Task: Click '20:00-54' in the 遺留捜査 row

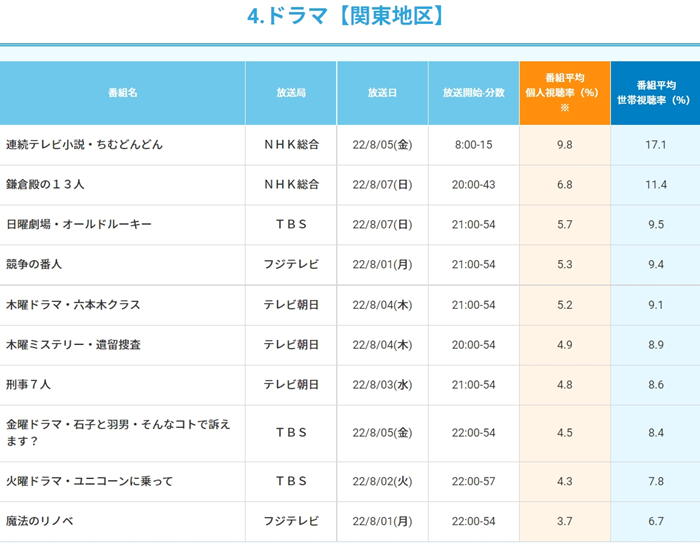Action: tap(474, 345)
